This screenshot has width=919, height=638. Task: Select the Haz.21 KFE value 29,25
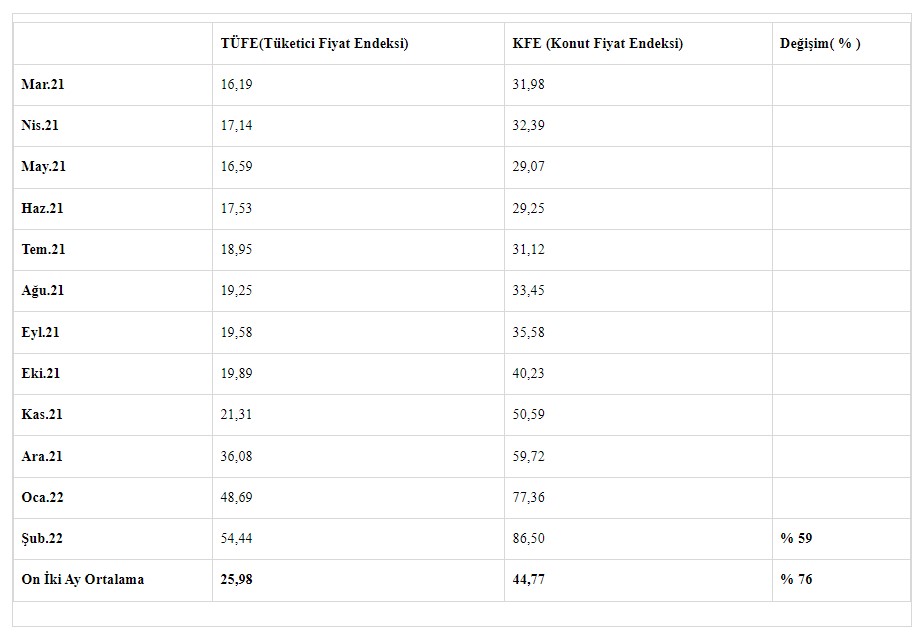pos(528,208)
